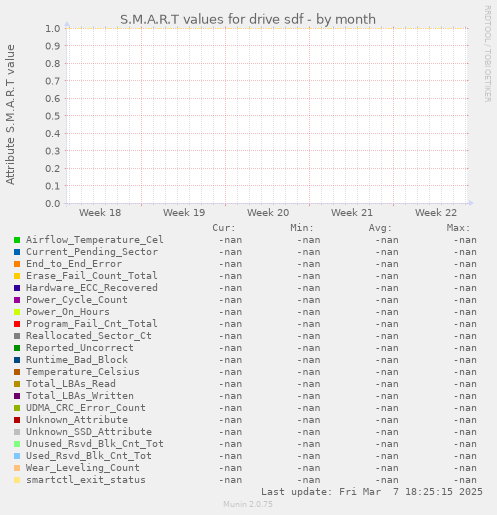
Task: Click the Week 21 axis label
Action: [352, 212]
